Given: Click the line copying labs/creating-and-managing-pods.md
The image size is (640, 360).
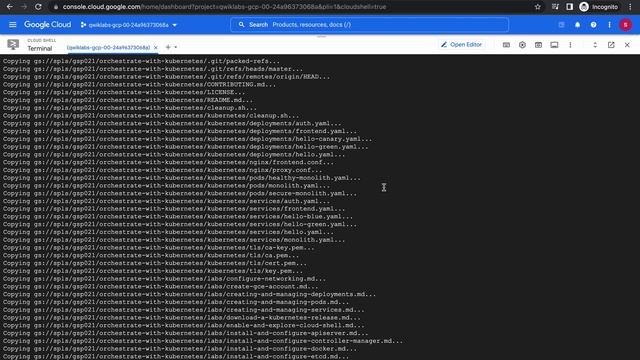Looking at the screenshot, I should point(176,302).
